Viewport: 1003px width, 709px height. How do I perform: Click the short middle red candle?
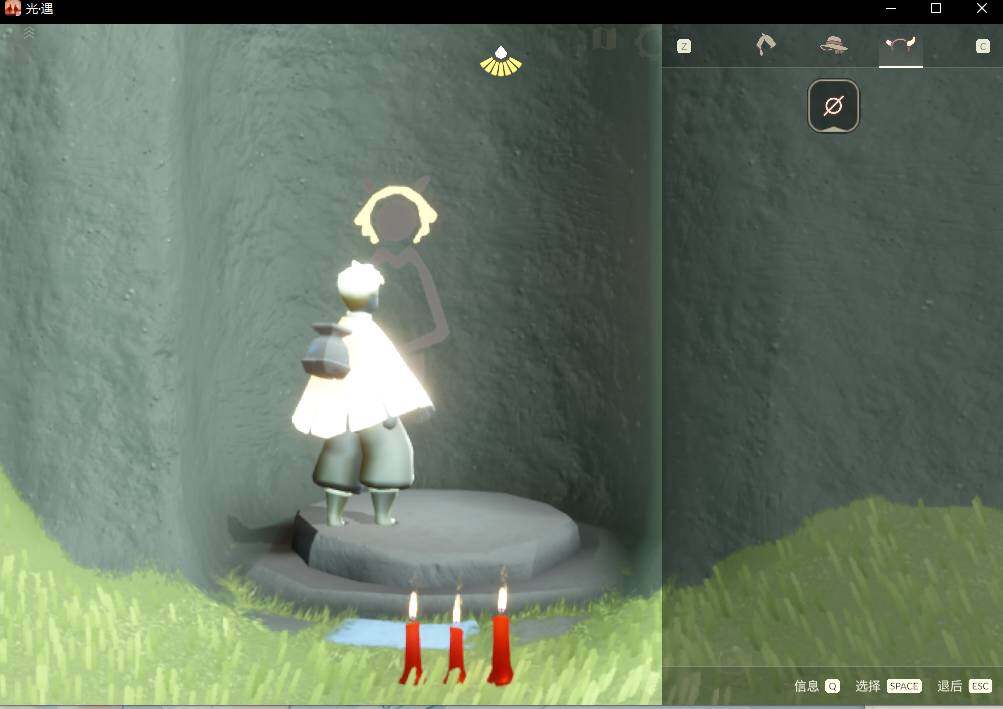pos(455,643)
